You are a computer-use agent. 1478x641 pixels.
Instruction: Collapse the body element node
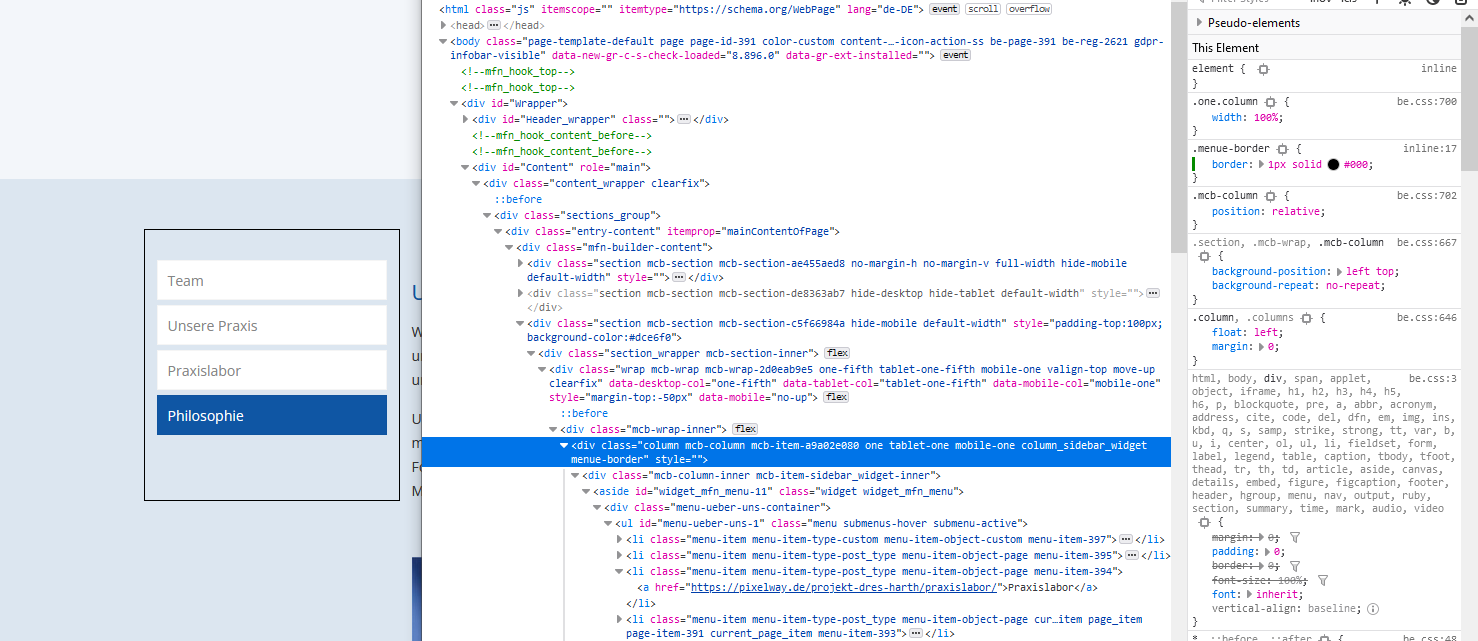[x=443, y=42]
